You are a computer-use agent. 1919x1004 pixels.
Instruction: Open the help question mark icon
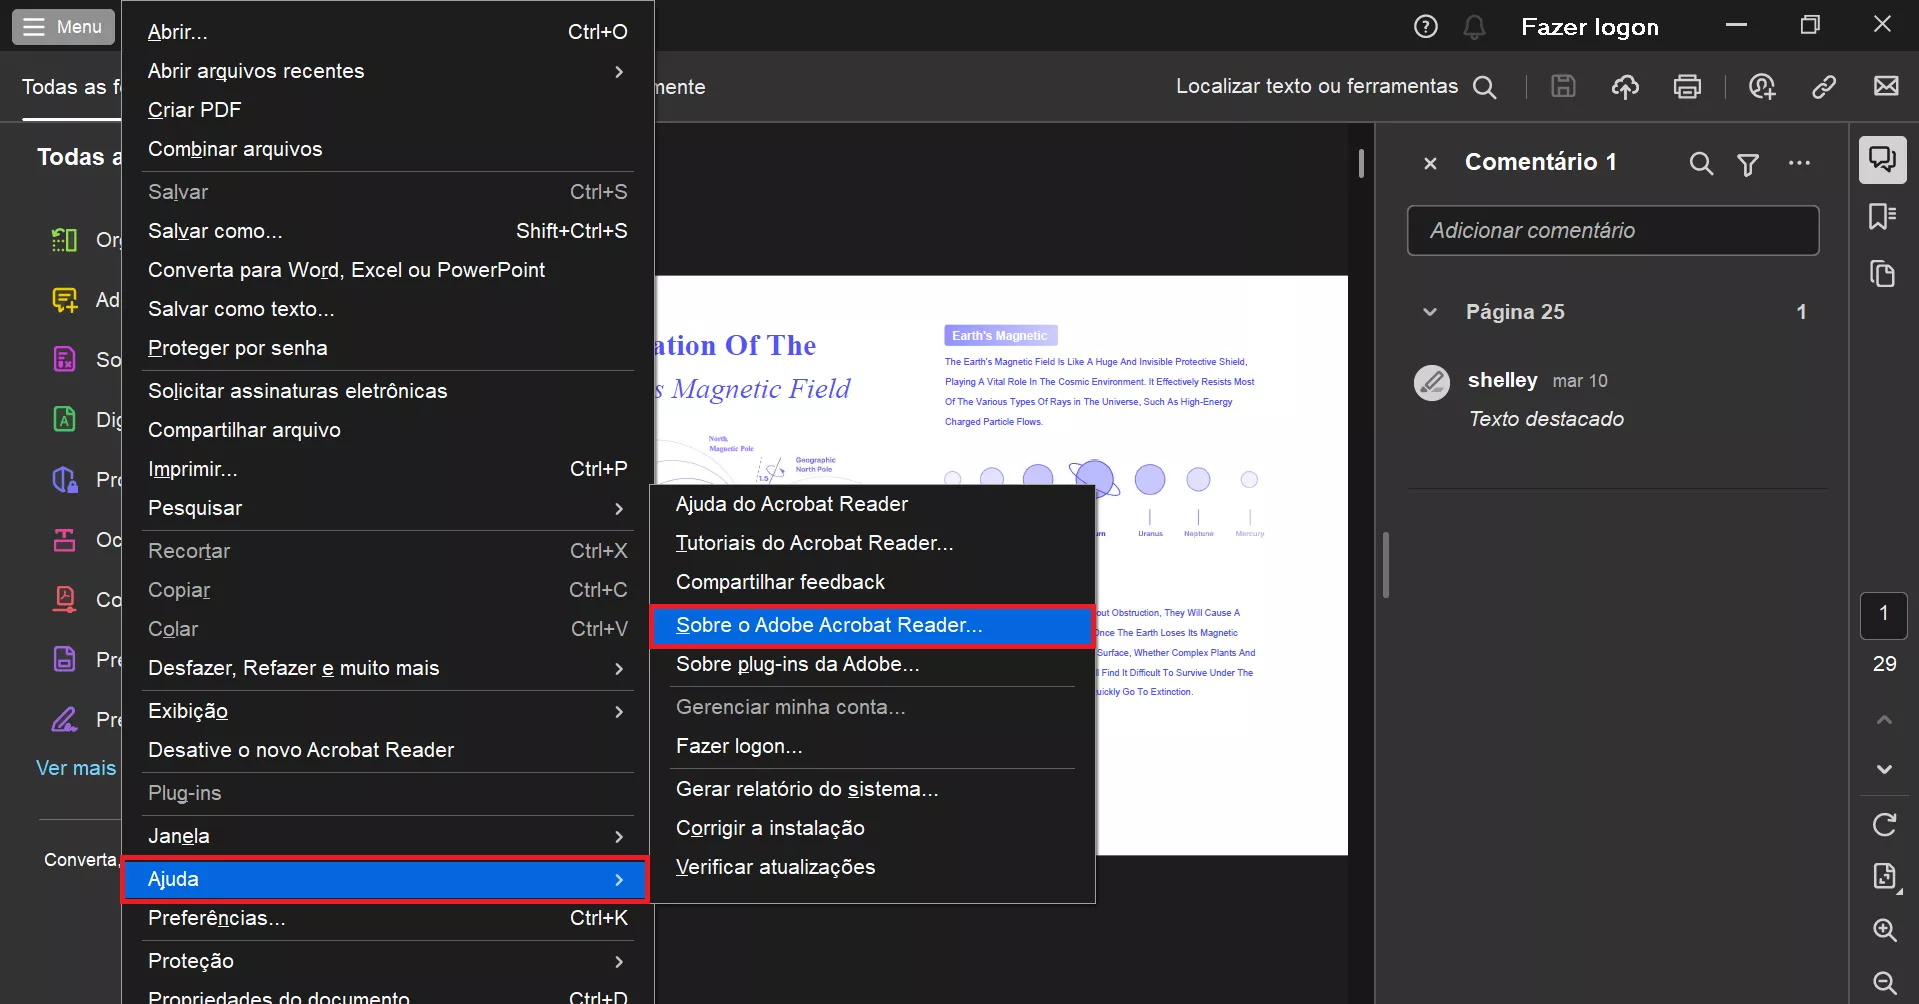pos(1425,27)
